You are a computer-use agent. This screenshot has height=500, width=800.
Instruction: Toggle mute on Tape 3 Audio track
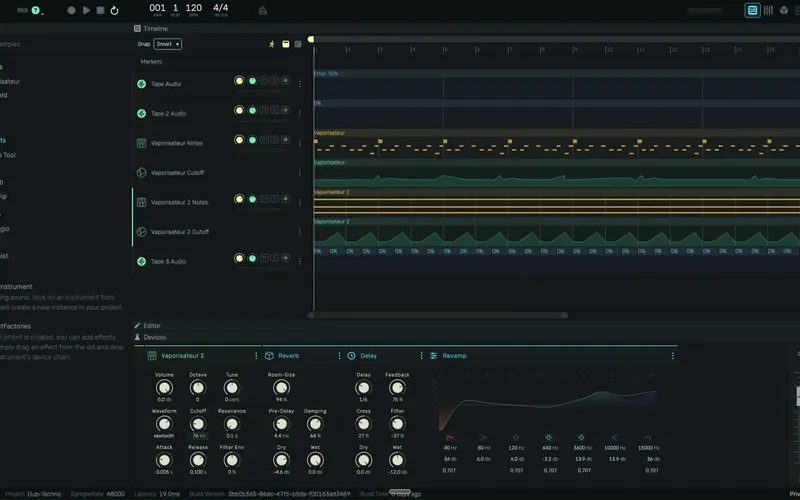[264, 258]
